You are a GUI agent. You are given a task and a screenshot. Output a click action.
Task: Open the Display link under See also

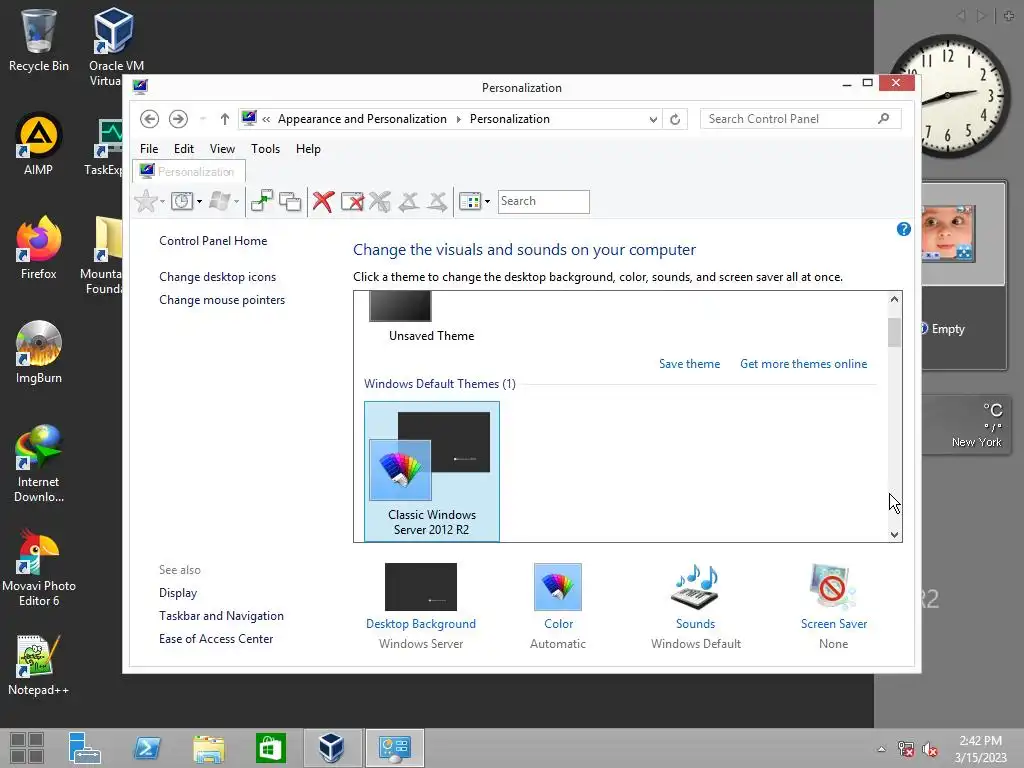tap(178, 593)
